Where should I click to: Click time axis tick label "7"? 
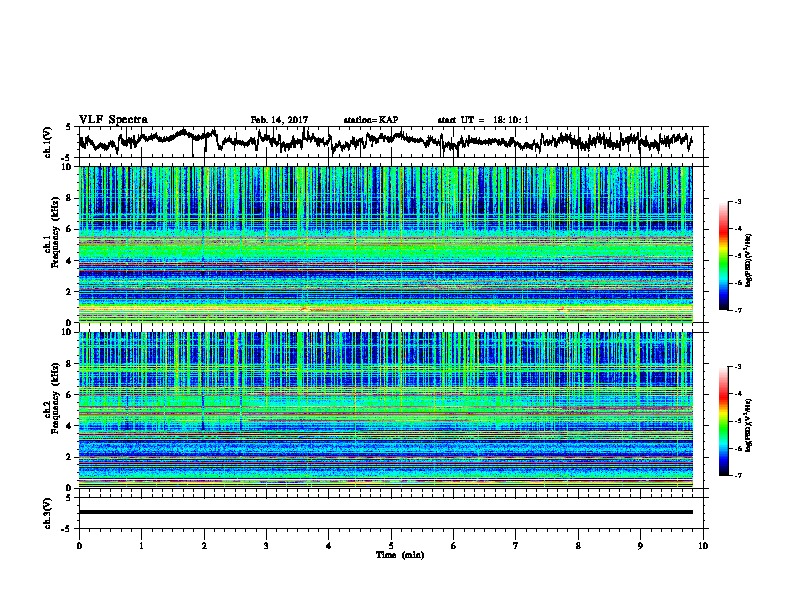pyautogui.click(x=516, y=546)
